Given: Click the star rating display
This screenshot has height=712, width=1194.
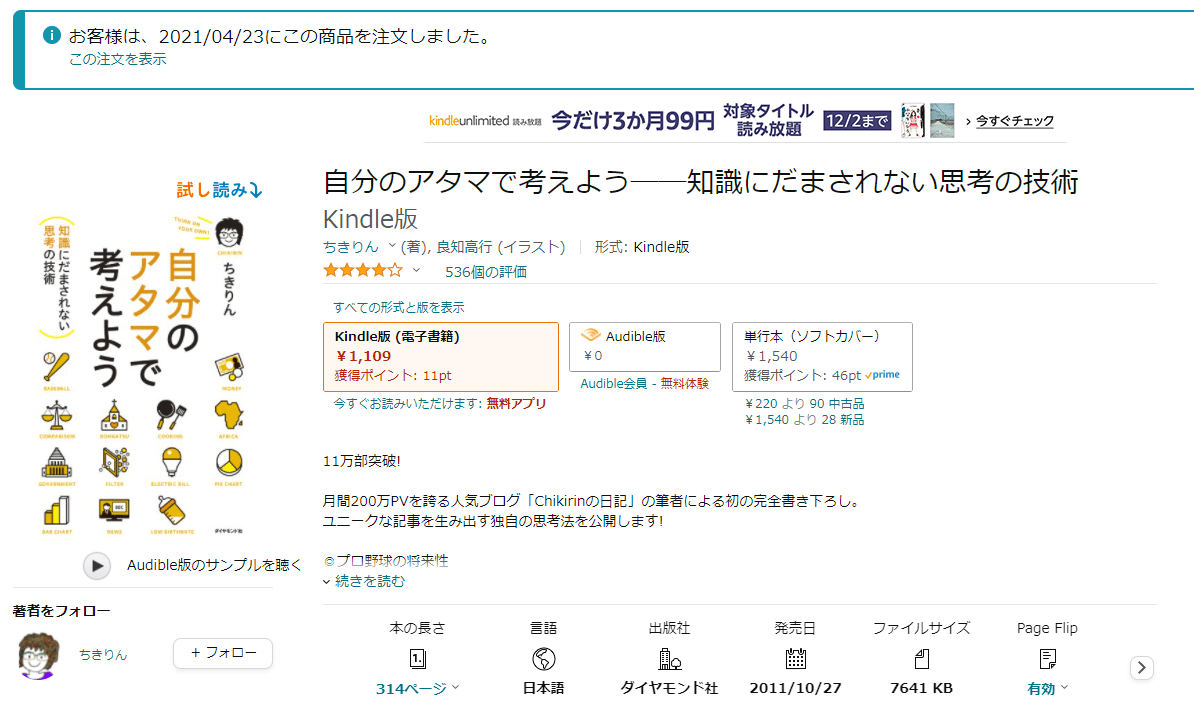Looking at the screenshot, I should 363,270.
